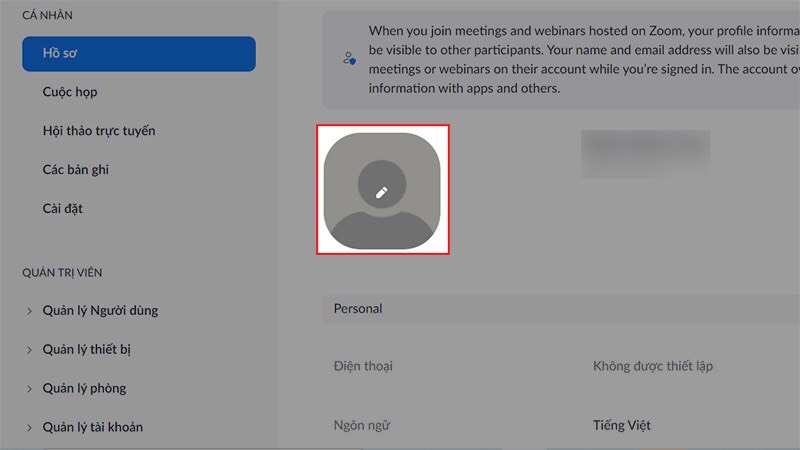Viewport: 800px width, 450px height.
Task: Open Hội thảo trực tuyến webinars
Action: click(99, 131)
